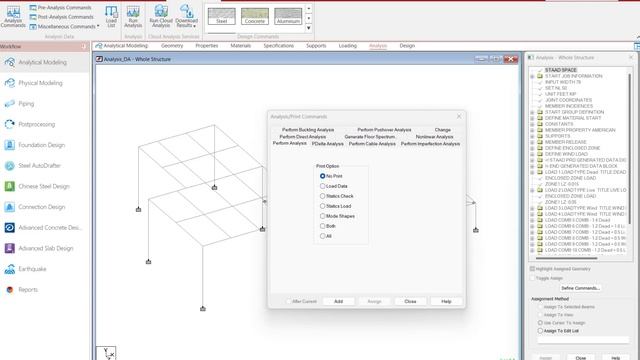640x360 pixels.
Task: Expand MEMBER RELEASE tree node
Action: coord(532,142)
